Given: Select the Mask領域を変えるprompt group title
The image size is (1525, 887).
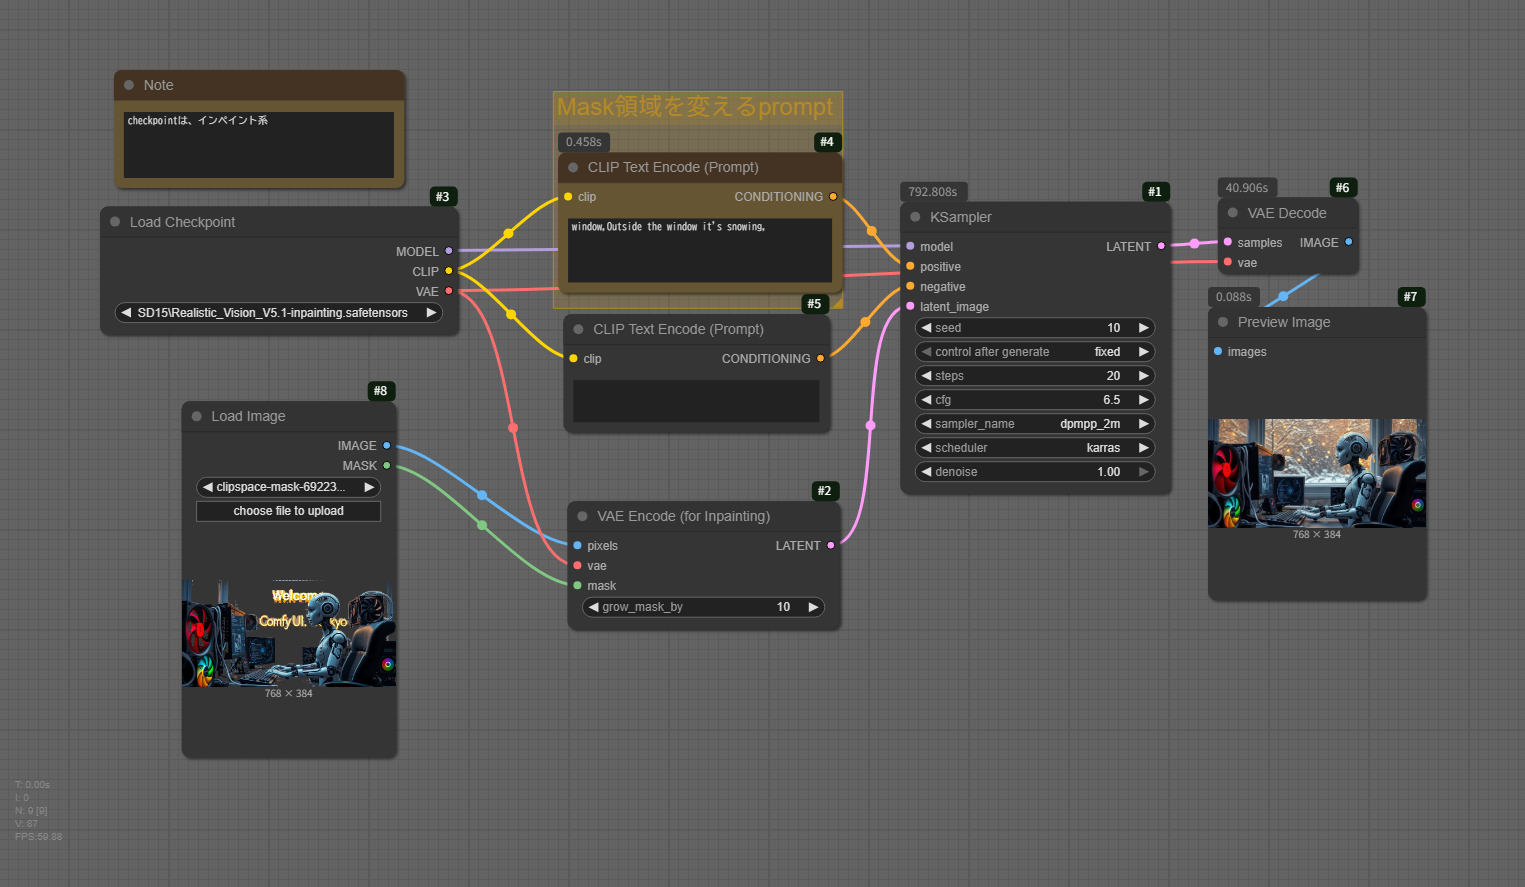Looking at the screenshot, I should (694, 107).
